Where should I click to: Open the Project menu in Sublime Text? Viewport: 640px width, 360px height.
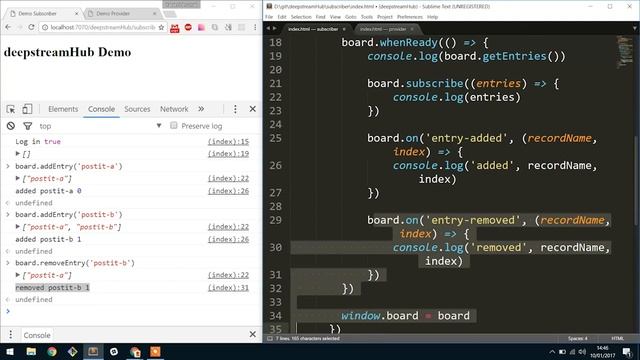pos(384,17)
